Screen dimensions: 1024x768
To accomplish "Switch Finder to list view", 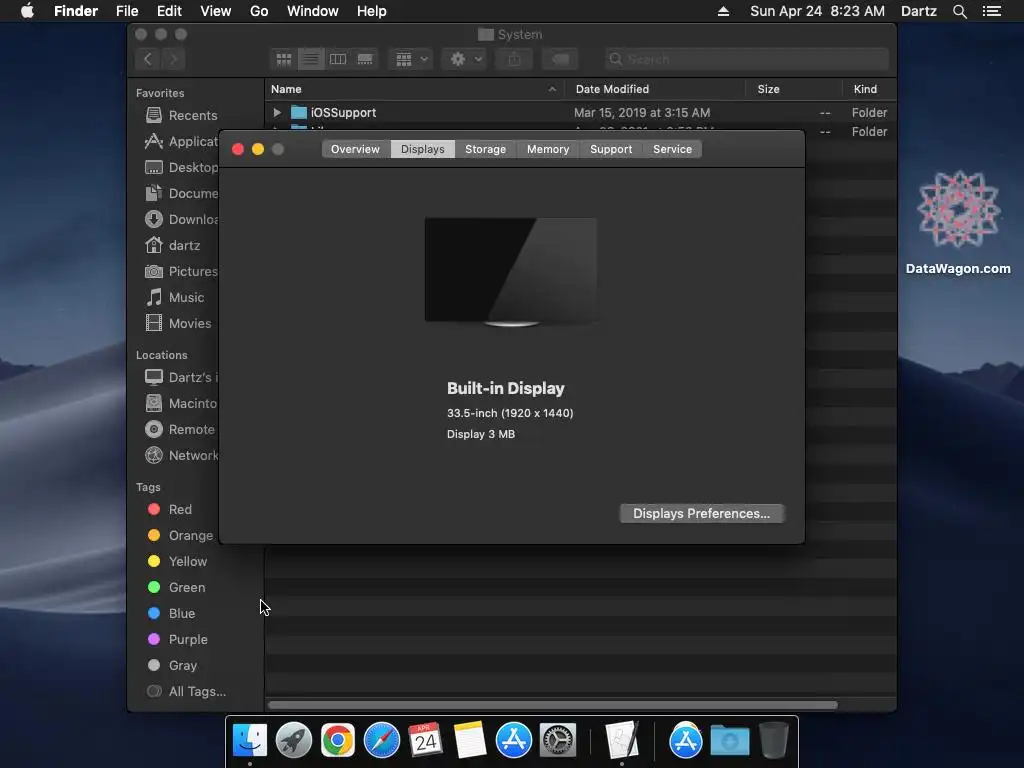I will [311, 59].
